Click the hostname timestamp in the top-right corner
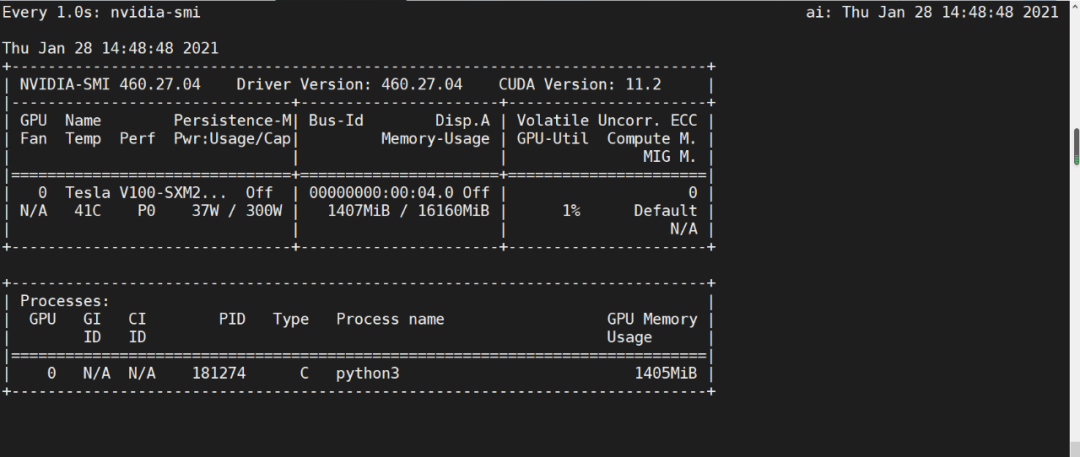Viewport: 1080px width, 457px height. (932, 12)
